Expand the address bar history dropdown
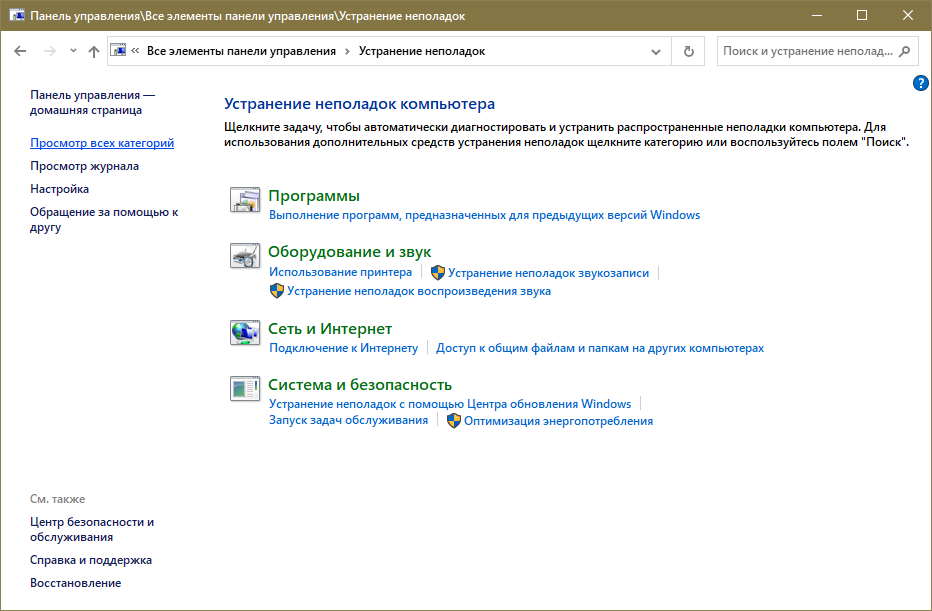The image size is (932, 611). pyautogui.click(x=656, y=51)
